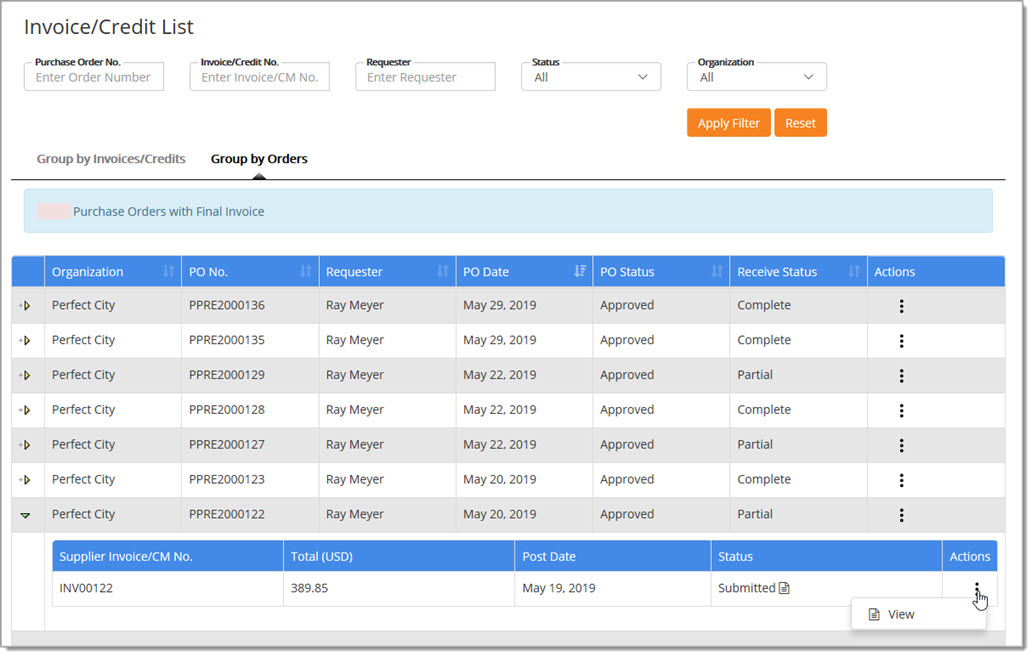
Task: Click the document icon beside Submitted status
Action: 786,588
